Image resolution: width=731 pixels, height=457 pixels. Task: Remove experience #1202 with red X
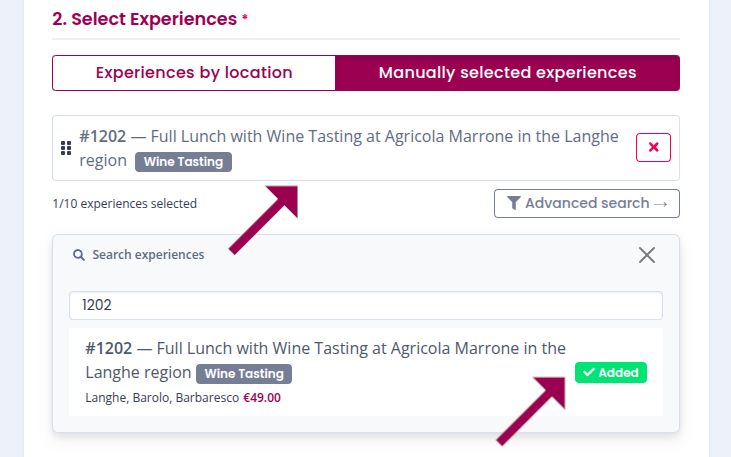click(653, 147)
